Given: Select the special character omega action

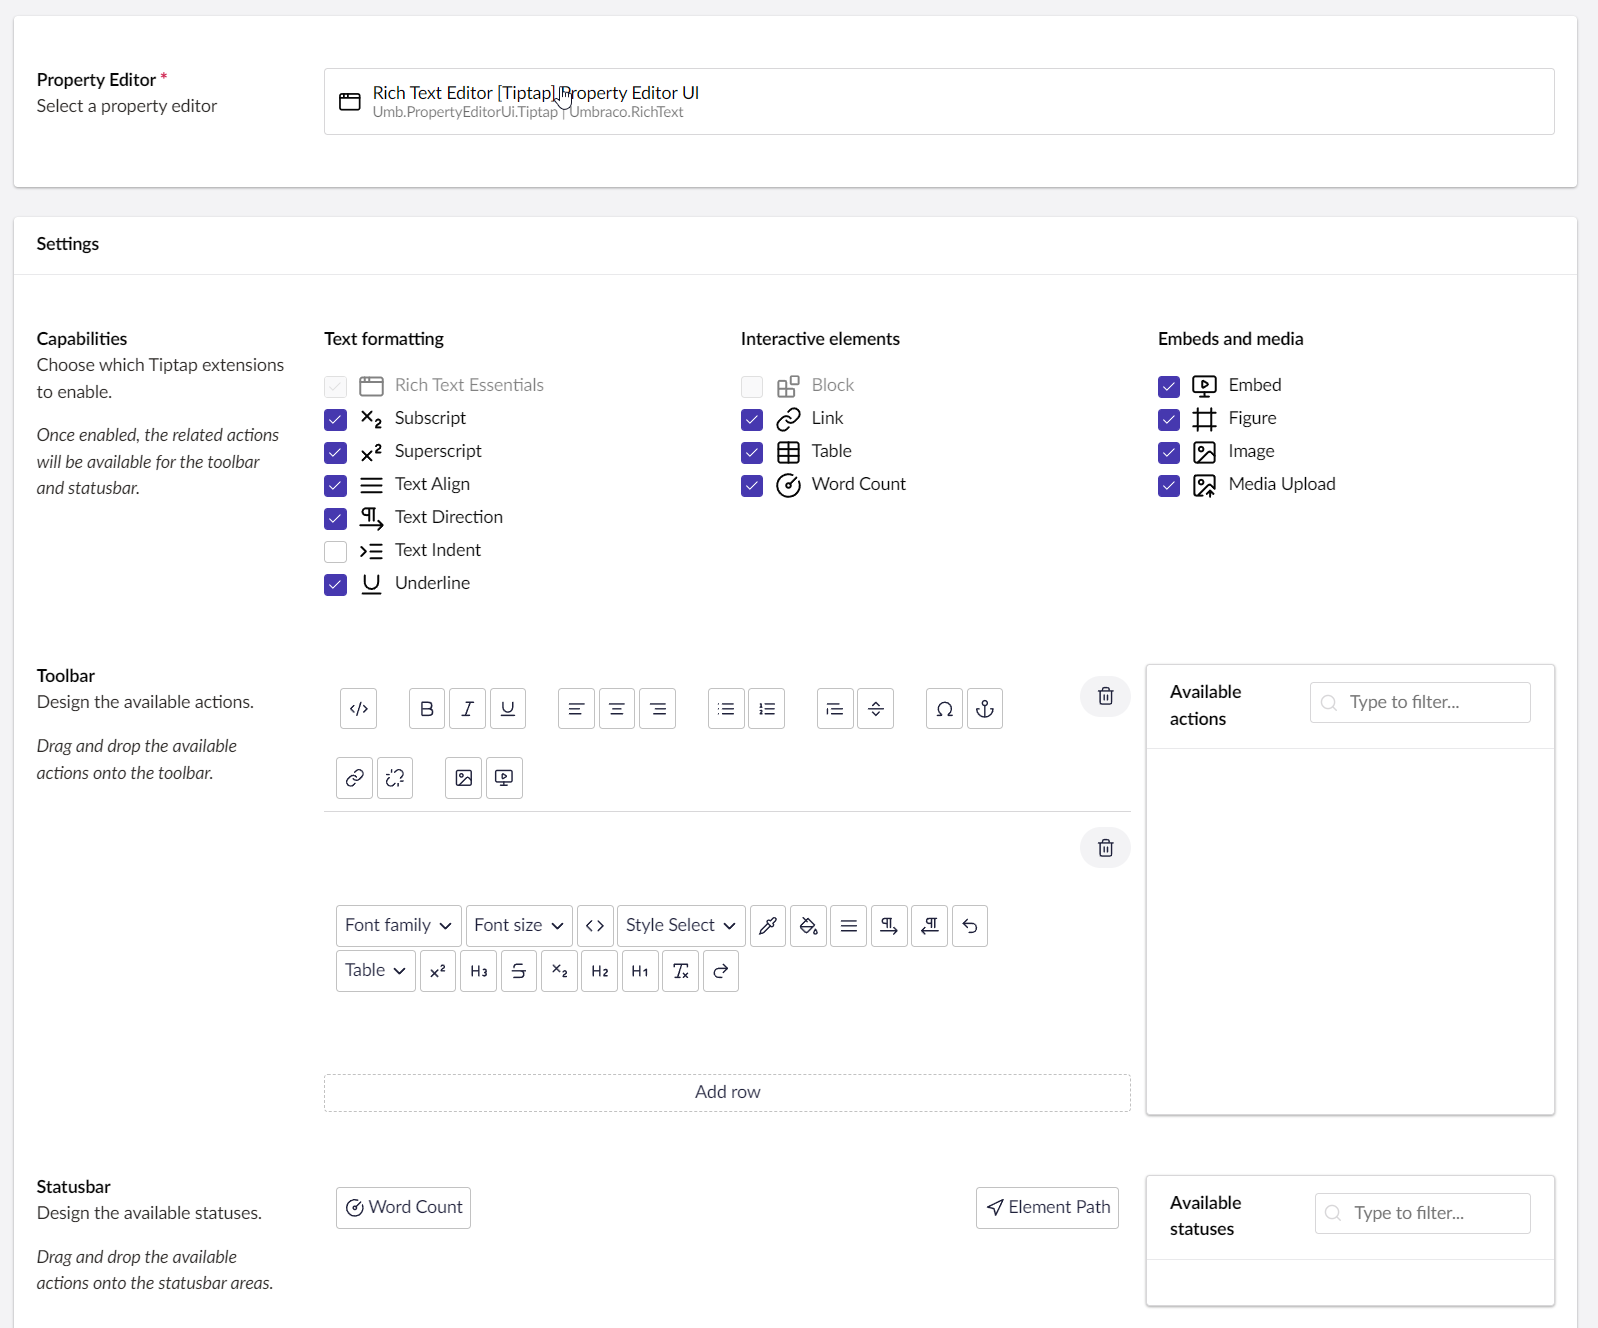Looking at the screenshot, I should coord(944,709).
